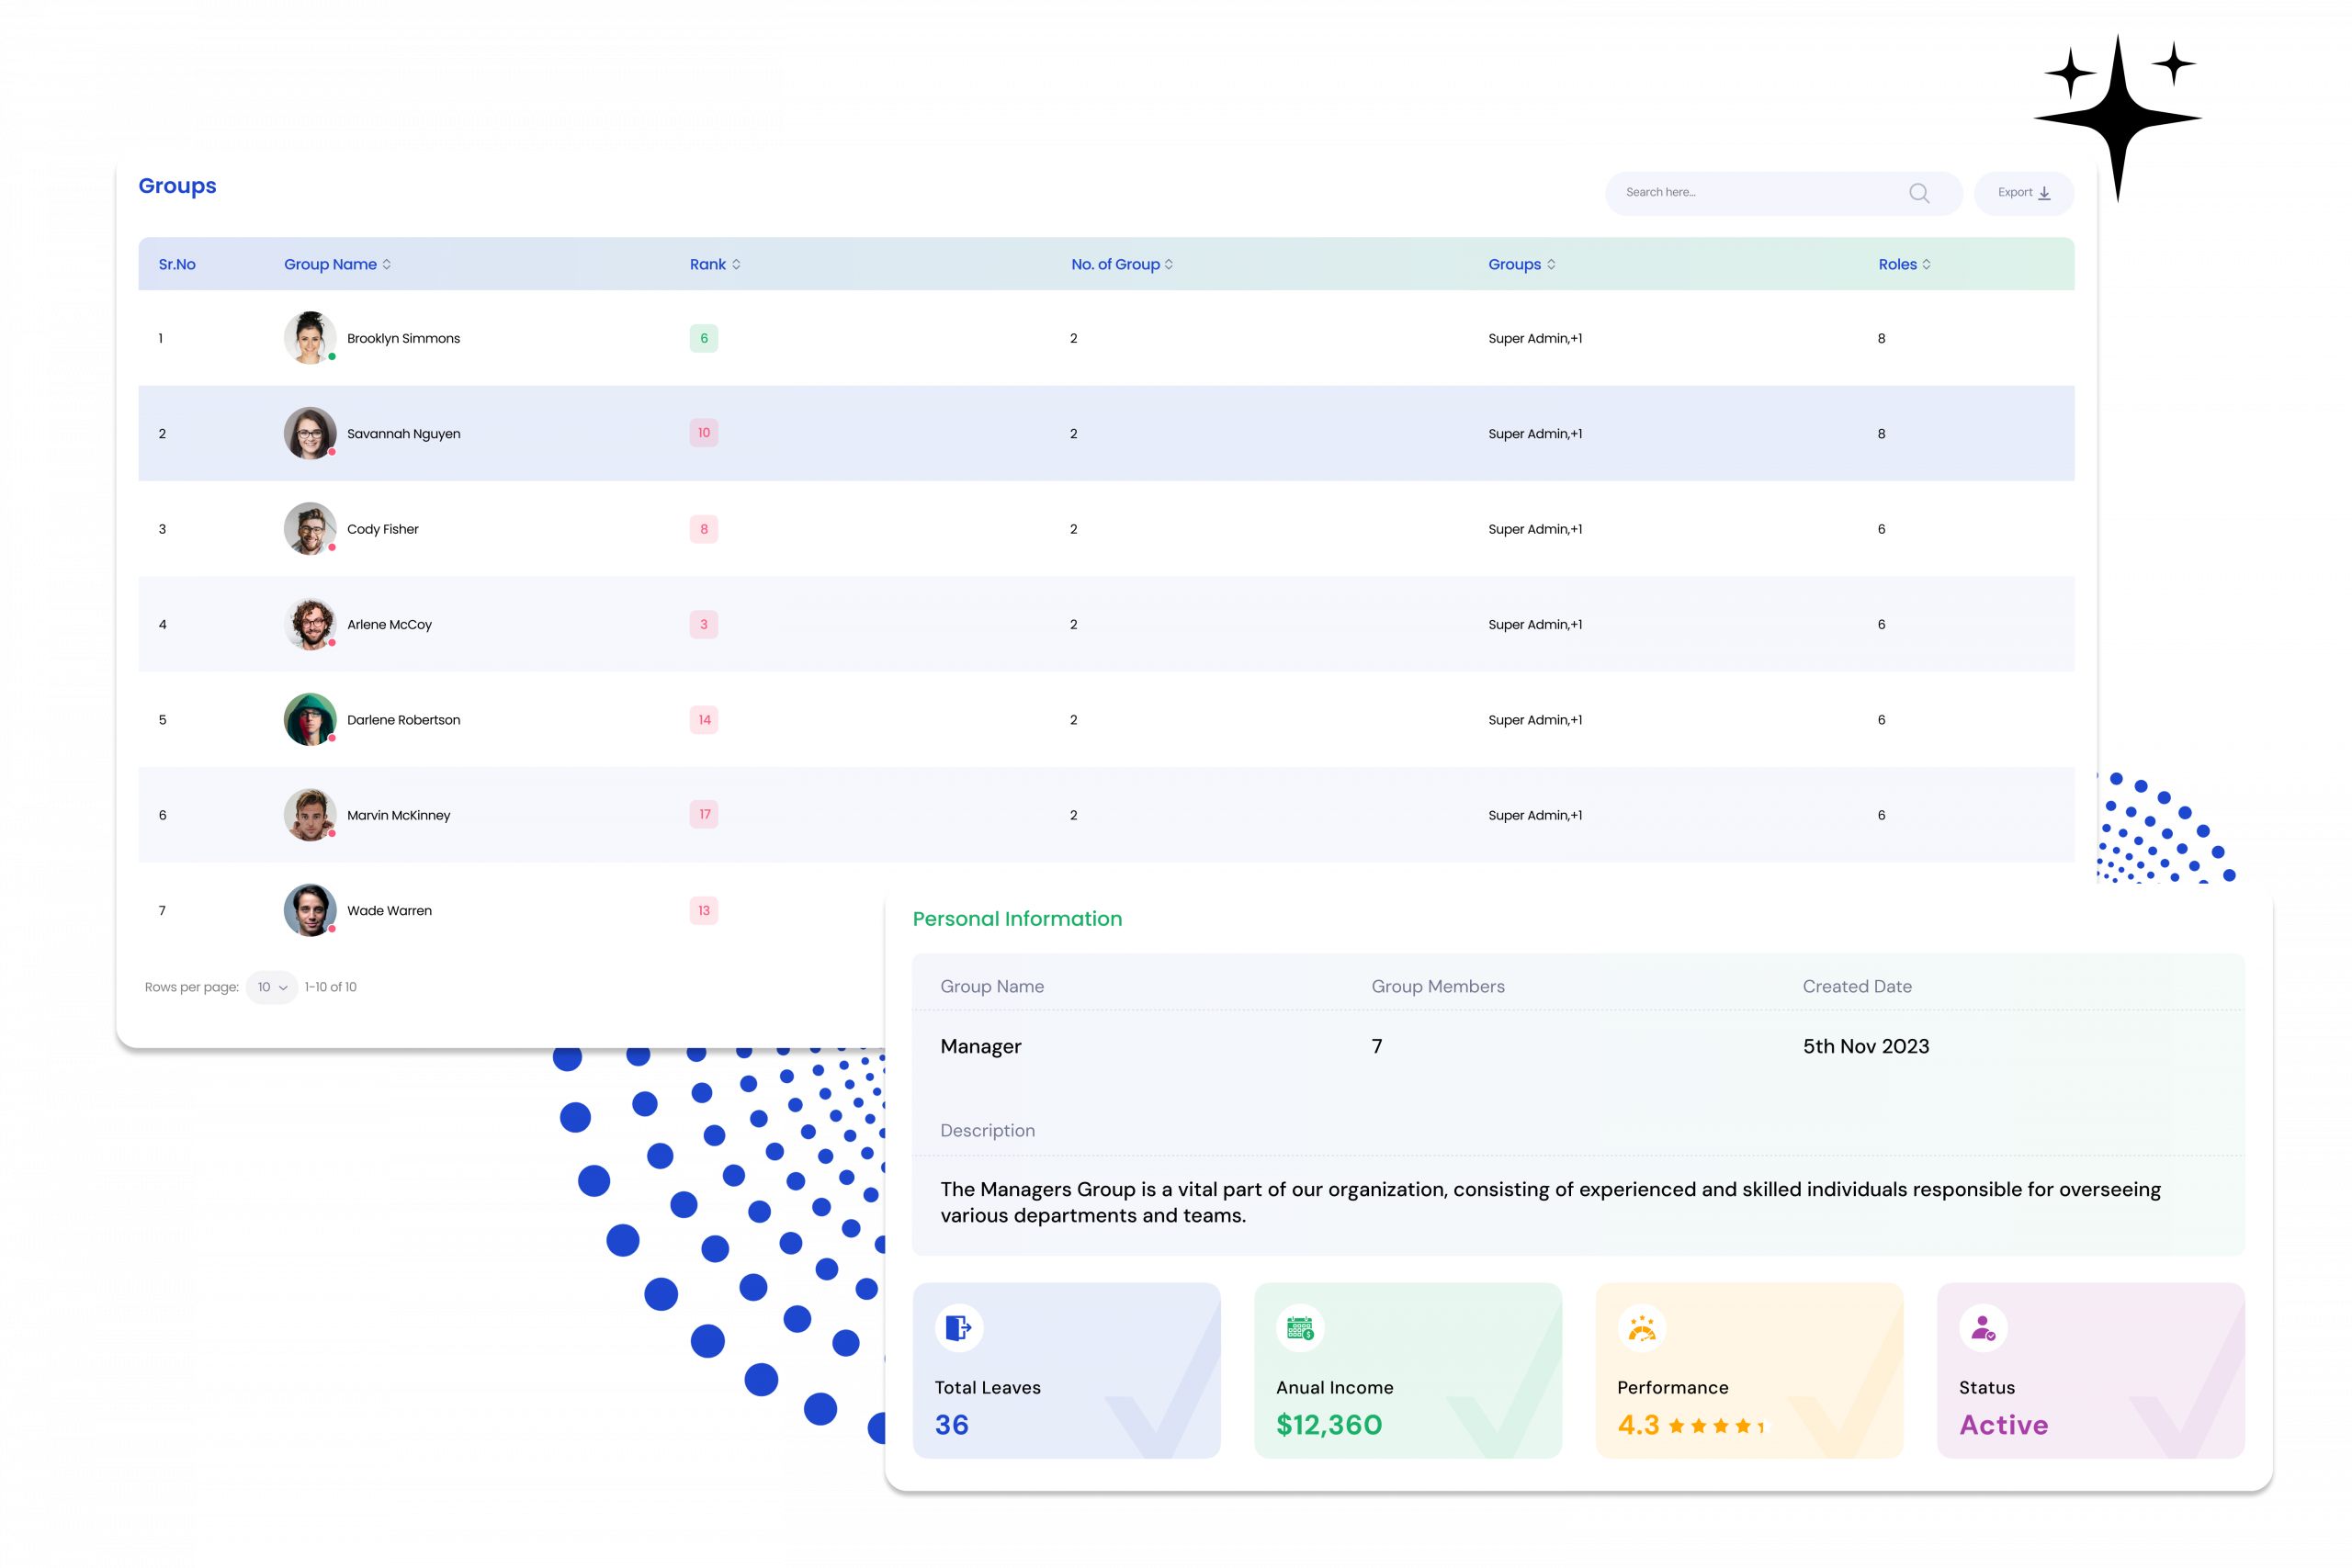Click Wade Warren's avatar

310,910
